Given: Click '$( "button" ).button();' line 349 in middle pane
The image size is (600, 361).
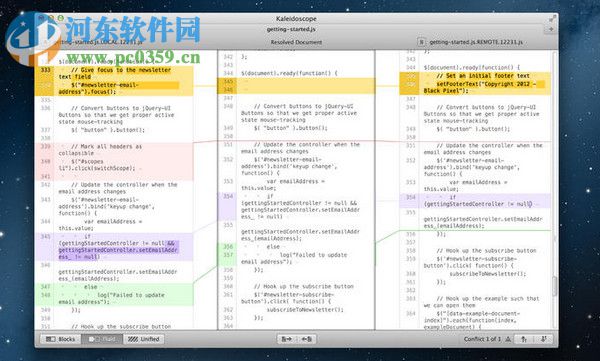Looking at the screenshot, I should pyautogui.click(x=291, y=128).
